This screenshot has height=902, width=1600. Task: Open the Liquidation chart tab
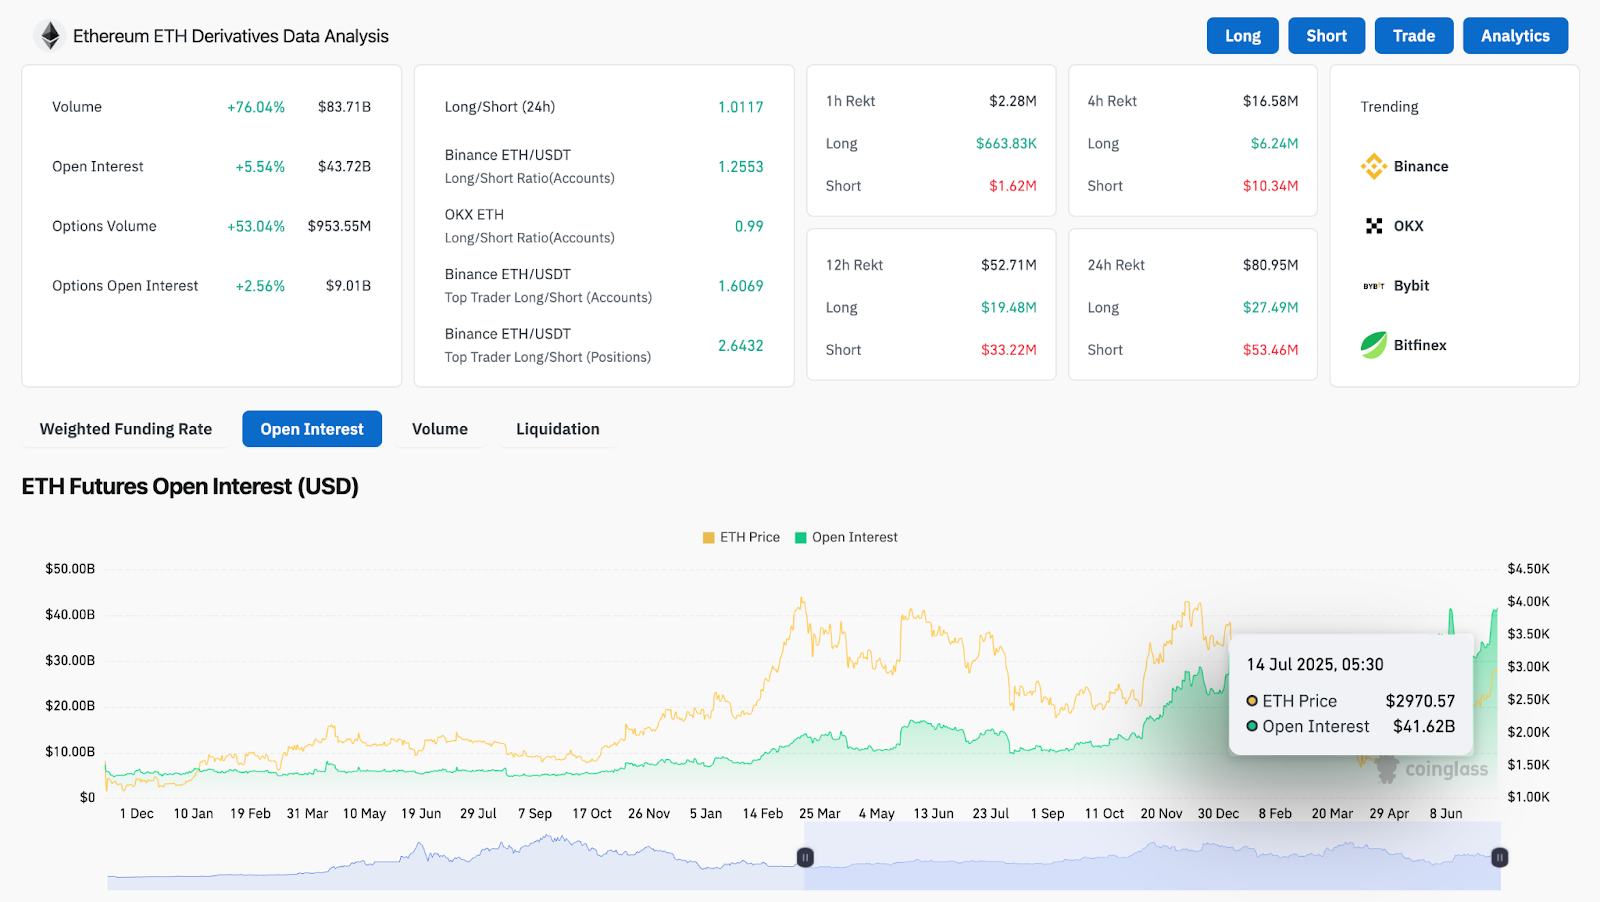point(558,429)
